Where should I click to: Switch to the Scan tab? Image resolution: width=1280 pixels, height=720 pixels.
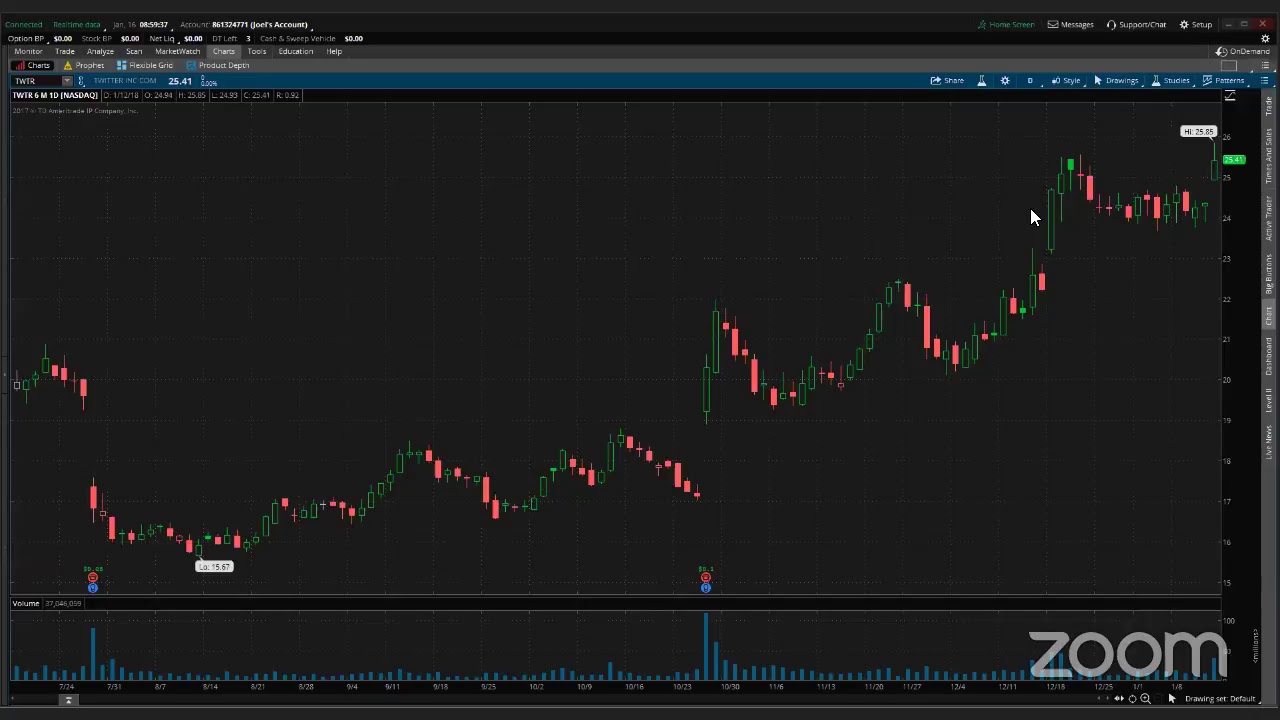pos(133,51)
